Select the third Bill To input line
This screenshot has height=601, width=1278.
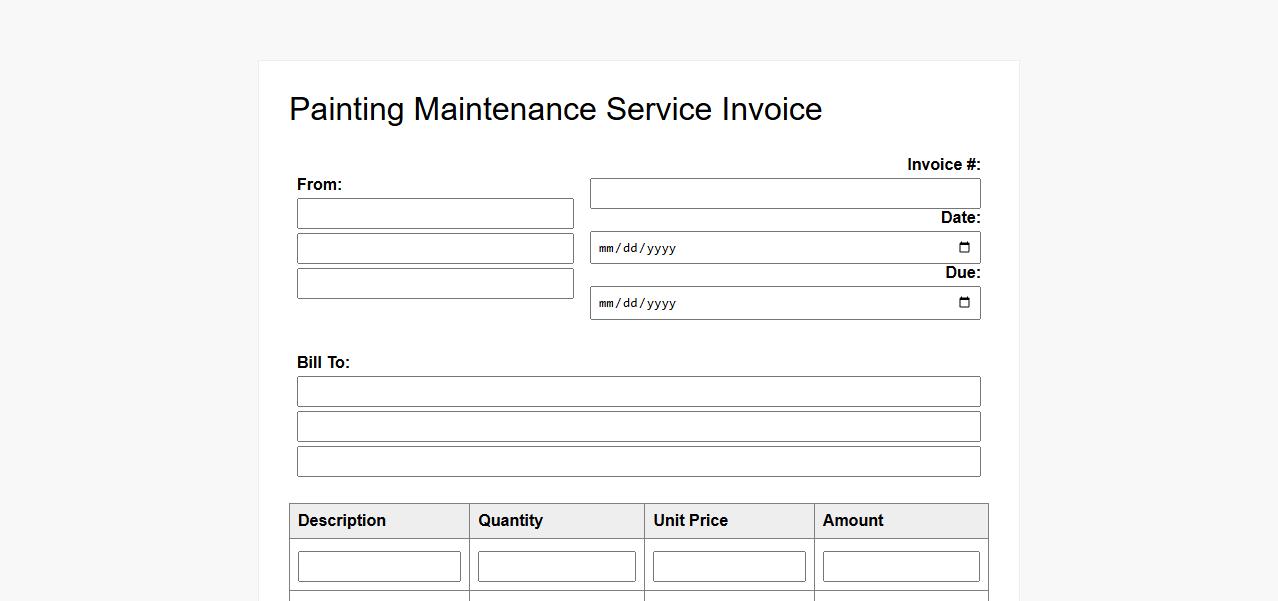638,462
